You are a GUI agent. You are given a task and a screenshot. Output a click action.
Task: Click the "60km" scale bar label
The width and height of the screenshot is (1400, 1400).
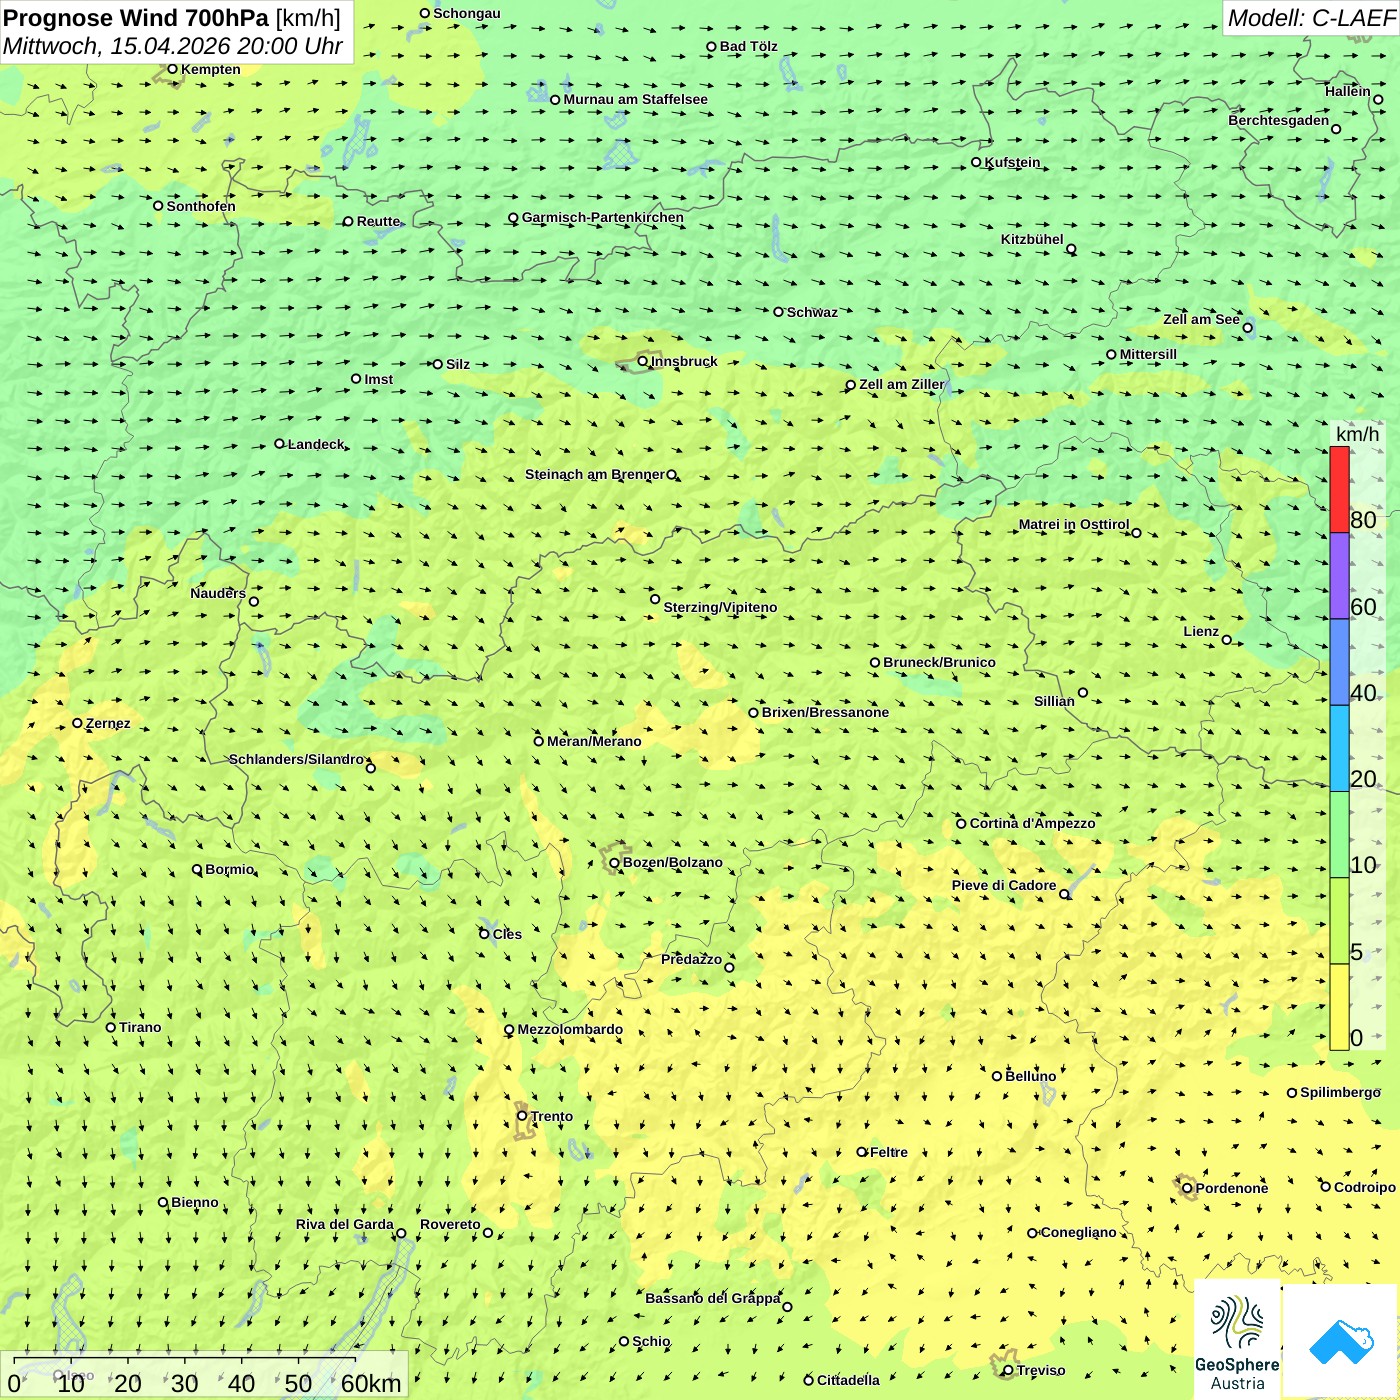[x=371, y=1383]
